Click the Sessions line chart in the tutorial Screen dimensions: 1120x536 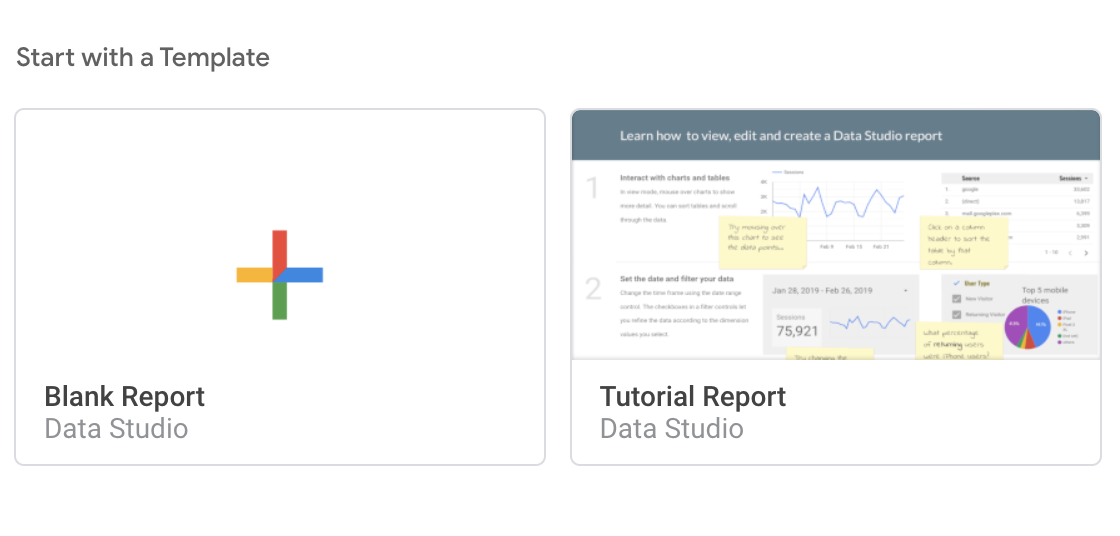tap(838, 203)
